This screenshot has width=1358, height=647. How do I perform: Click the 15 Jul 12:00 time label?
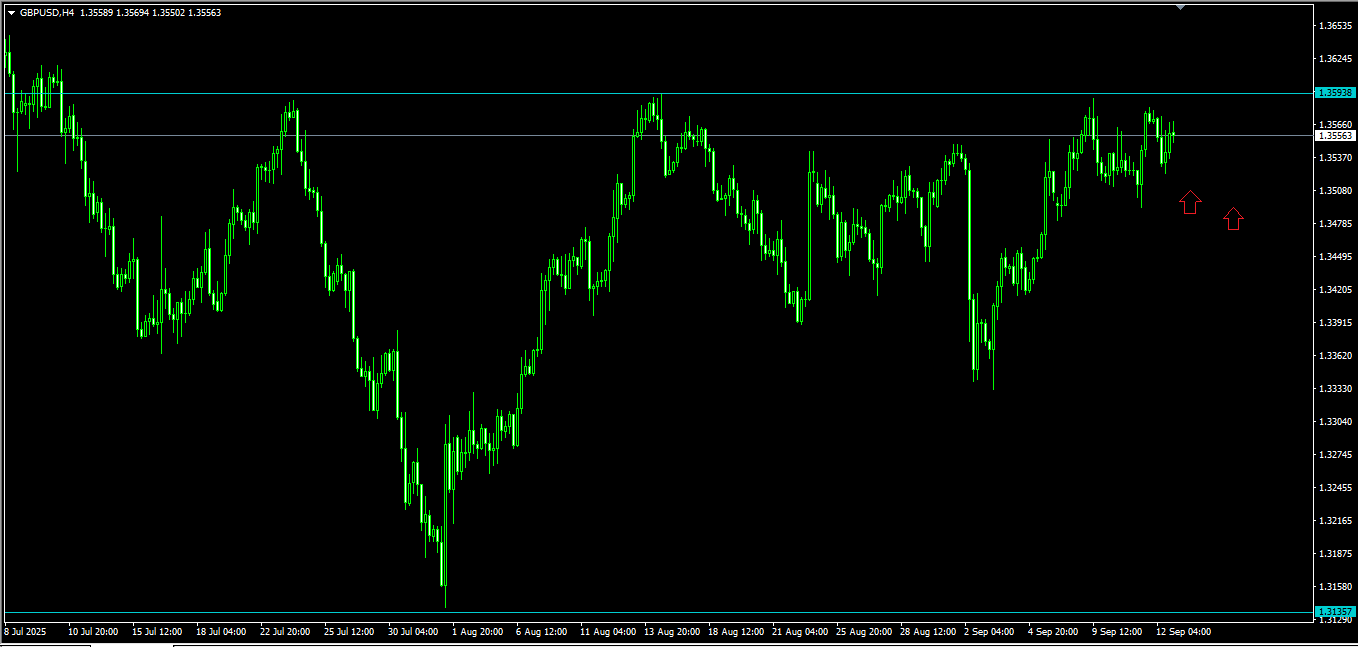tap(157, 632)
